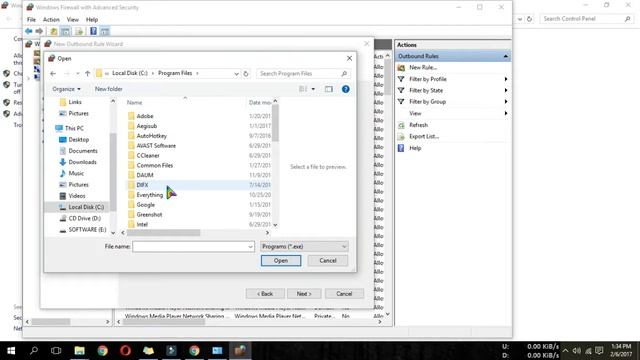Click the taskbar search icon
640x360 pixels.
(x=34, y=350)
